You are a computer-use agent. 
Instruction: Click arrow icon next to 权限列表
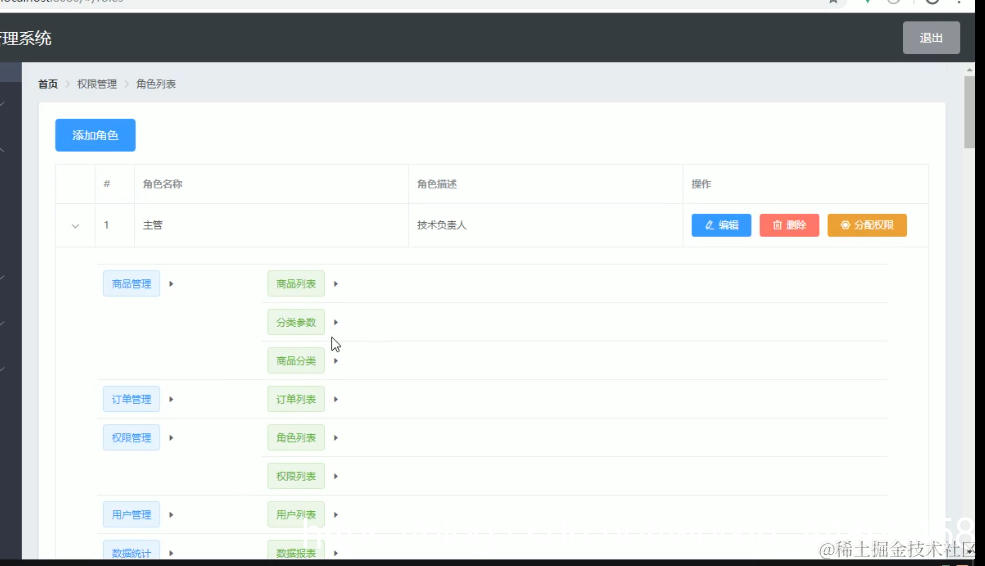point(335,476)
